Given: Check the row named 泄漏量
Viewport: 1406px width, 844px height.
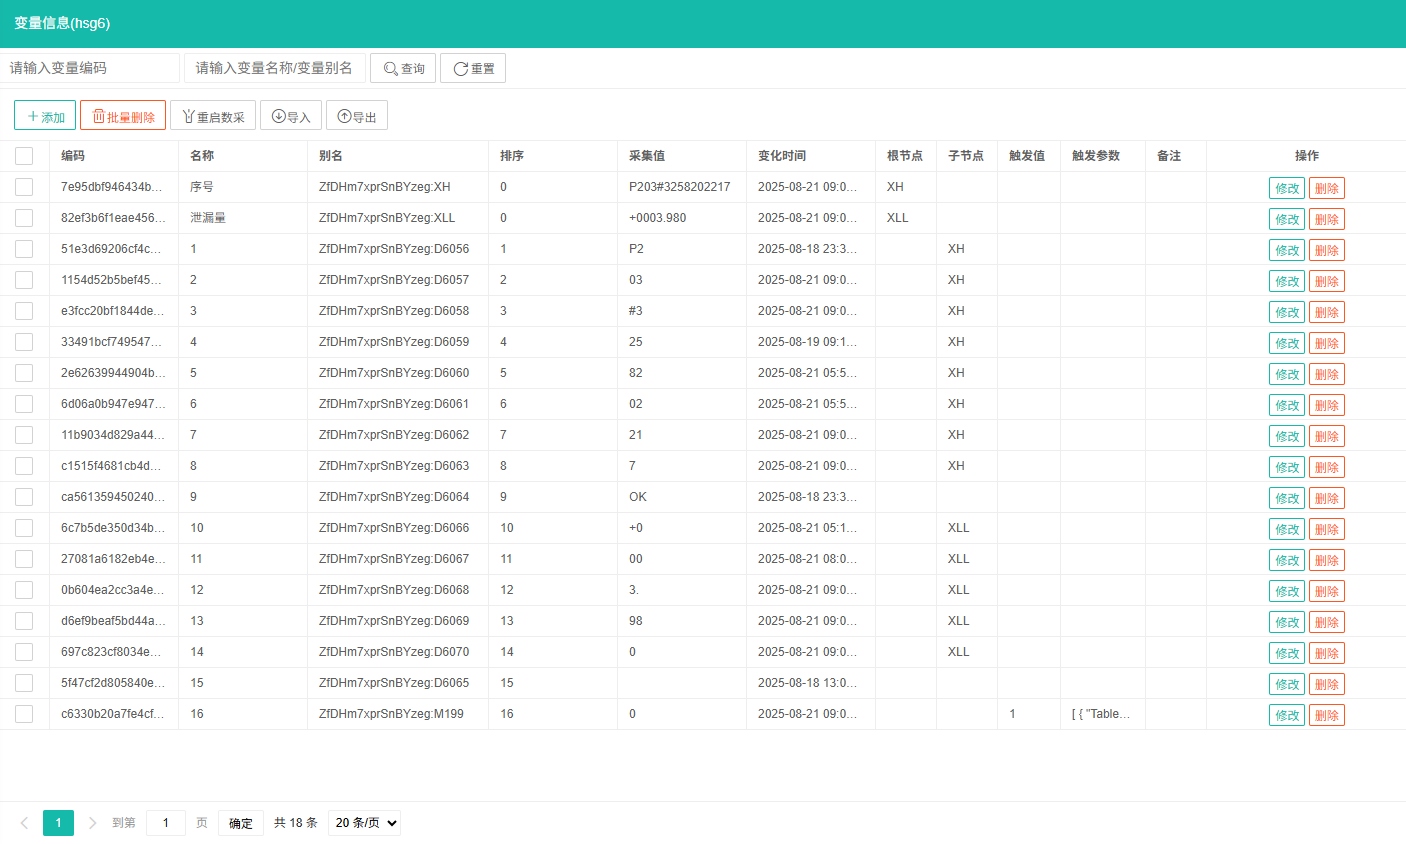Looking at the screenshot, I should point(24,218).
